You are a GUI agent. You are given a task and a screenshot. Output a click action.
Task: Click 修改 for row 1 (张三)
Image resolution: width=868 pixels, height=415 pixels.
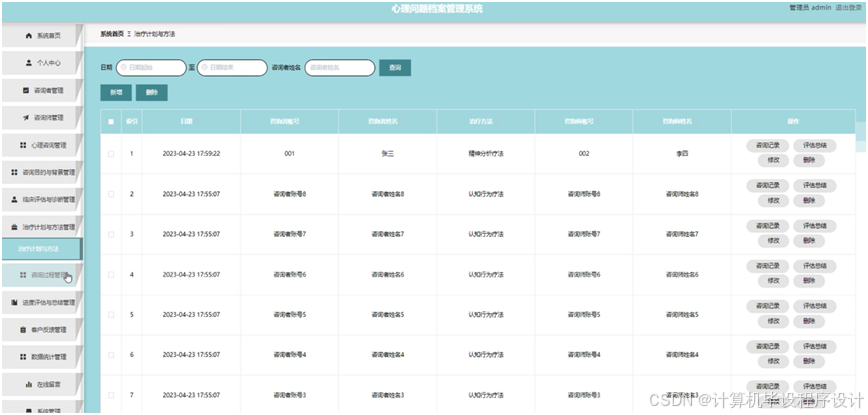773,161
